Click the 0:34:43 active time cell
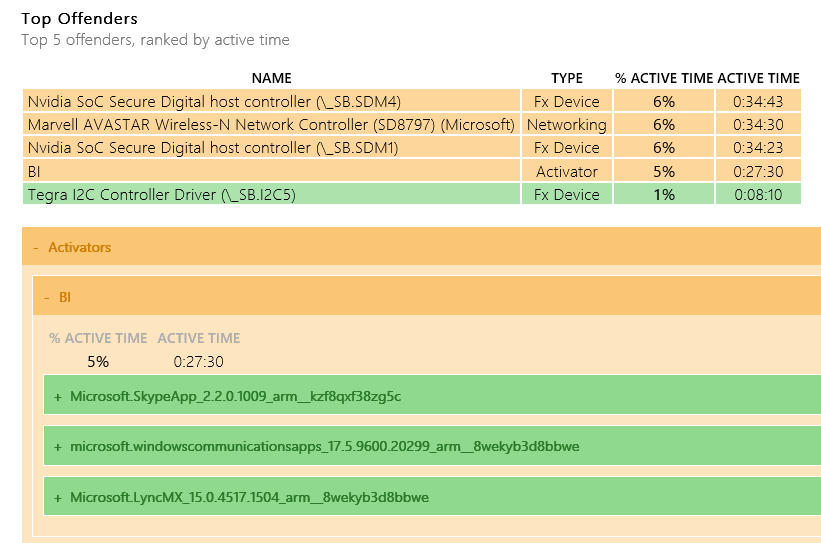The image size is (821, 543). 758,101
